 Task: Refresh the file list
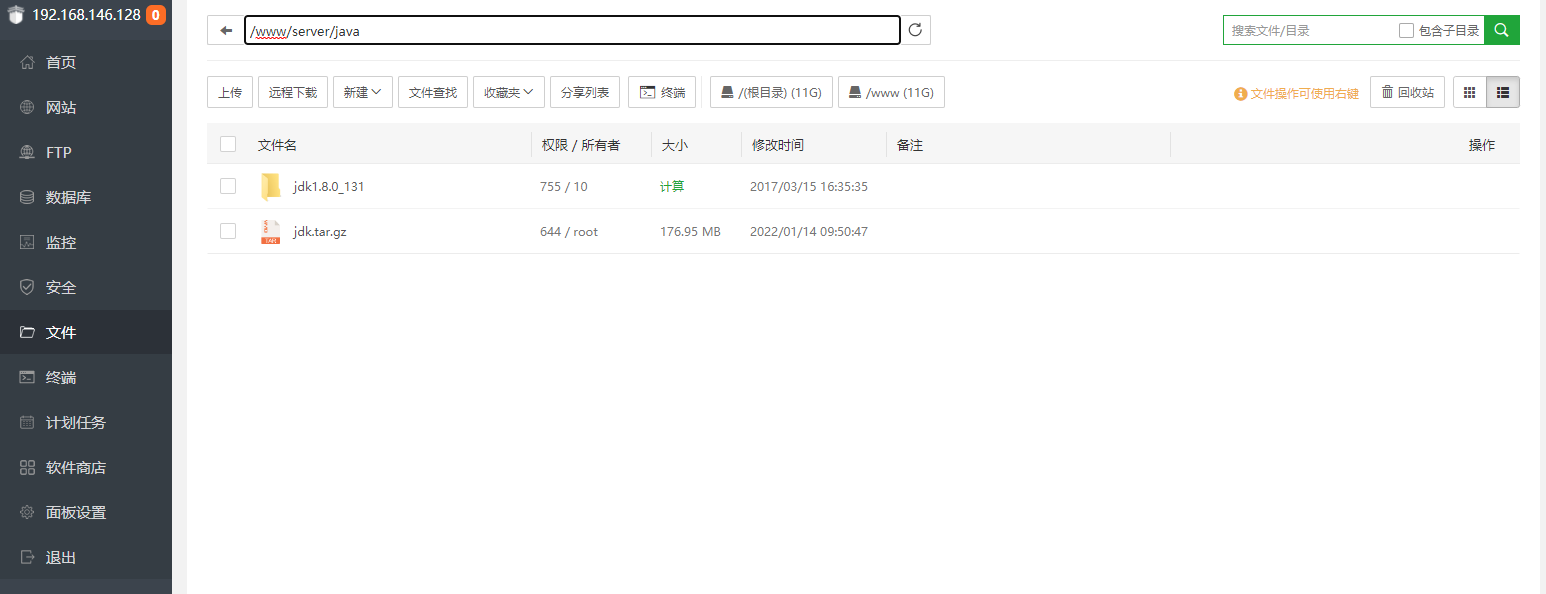[915, 31]
